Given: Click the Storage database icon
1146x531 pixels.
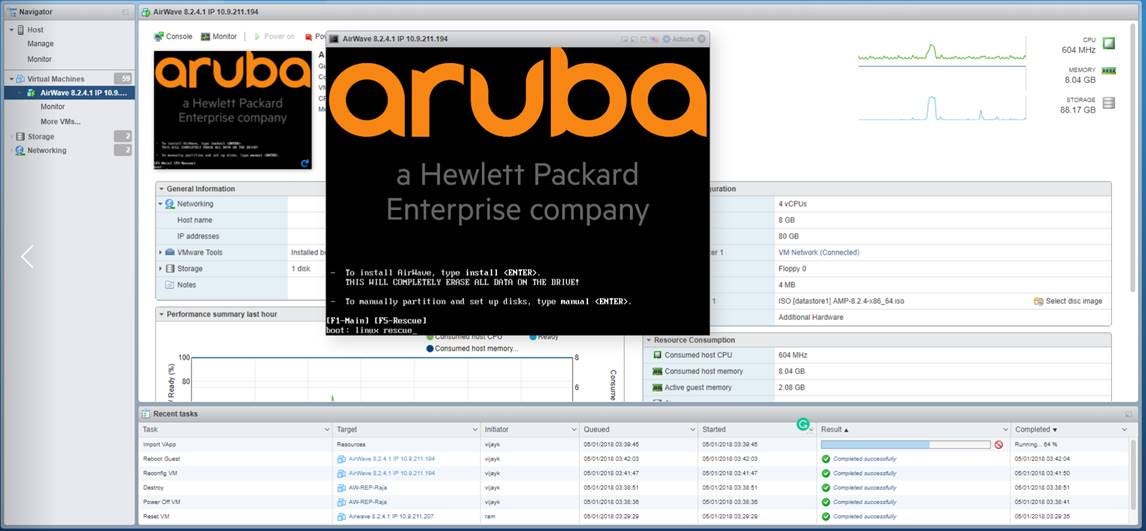Looking at the screenshot, I should pos(20,137).
